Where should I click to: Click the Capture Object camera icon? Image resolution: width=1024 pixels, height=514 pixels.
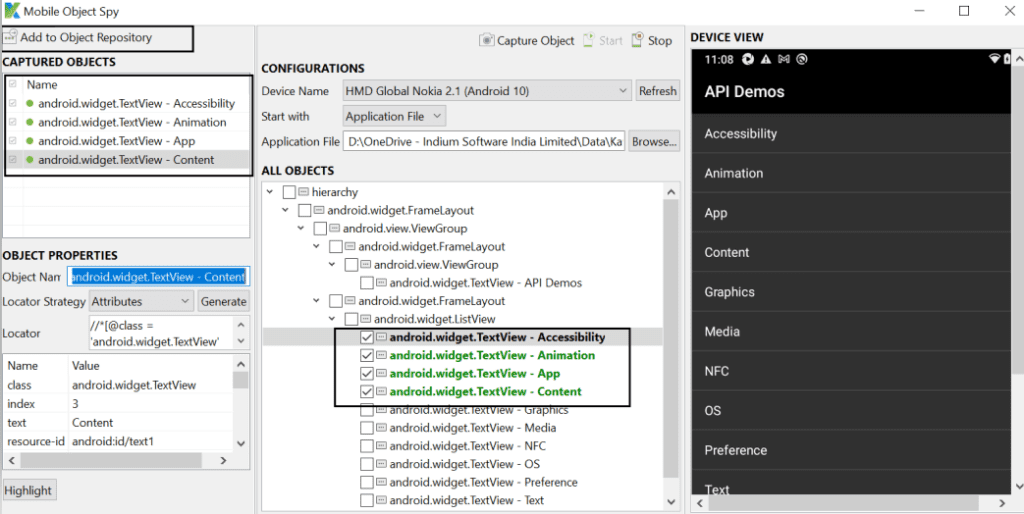(487, 41)
